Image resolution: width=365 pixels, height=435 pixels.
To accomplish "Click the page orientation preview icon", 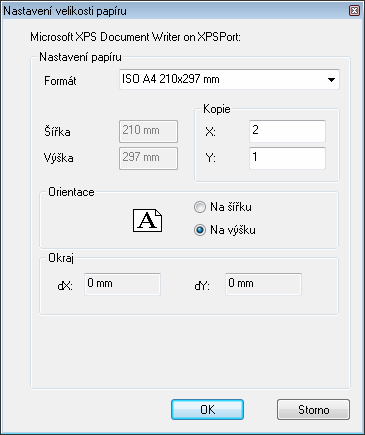I will [x=147, y=220].
